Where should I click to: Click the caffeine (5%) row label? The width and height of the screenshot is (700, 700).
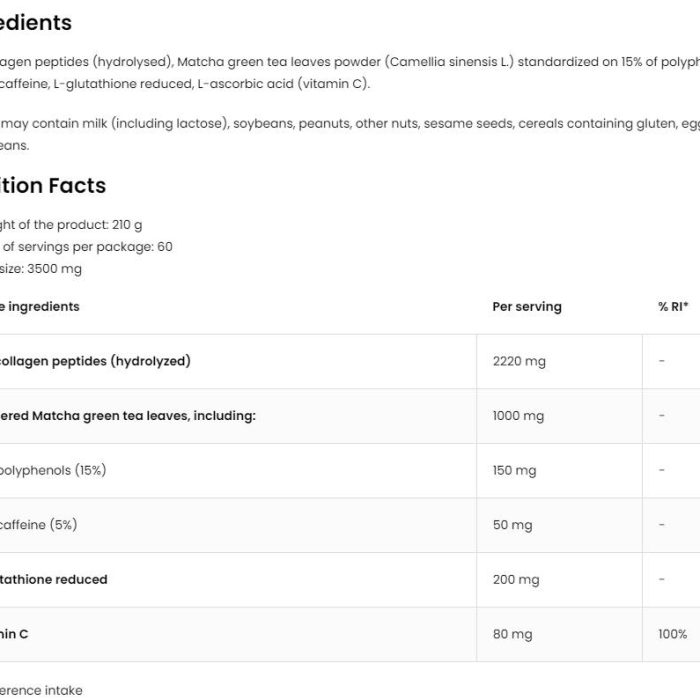tap(38, 525)
